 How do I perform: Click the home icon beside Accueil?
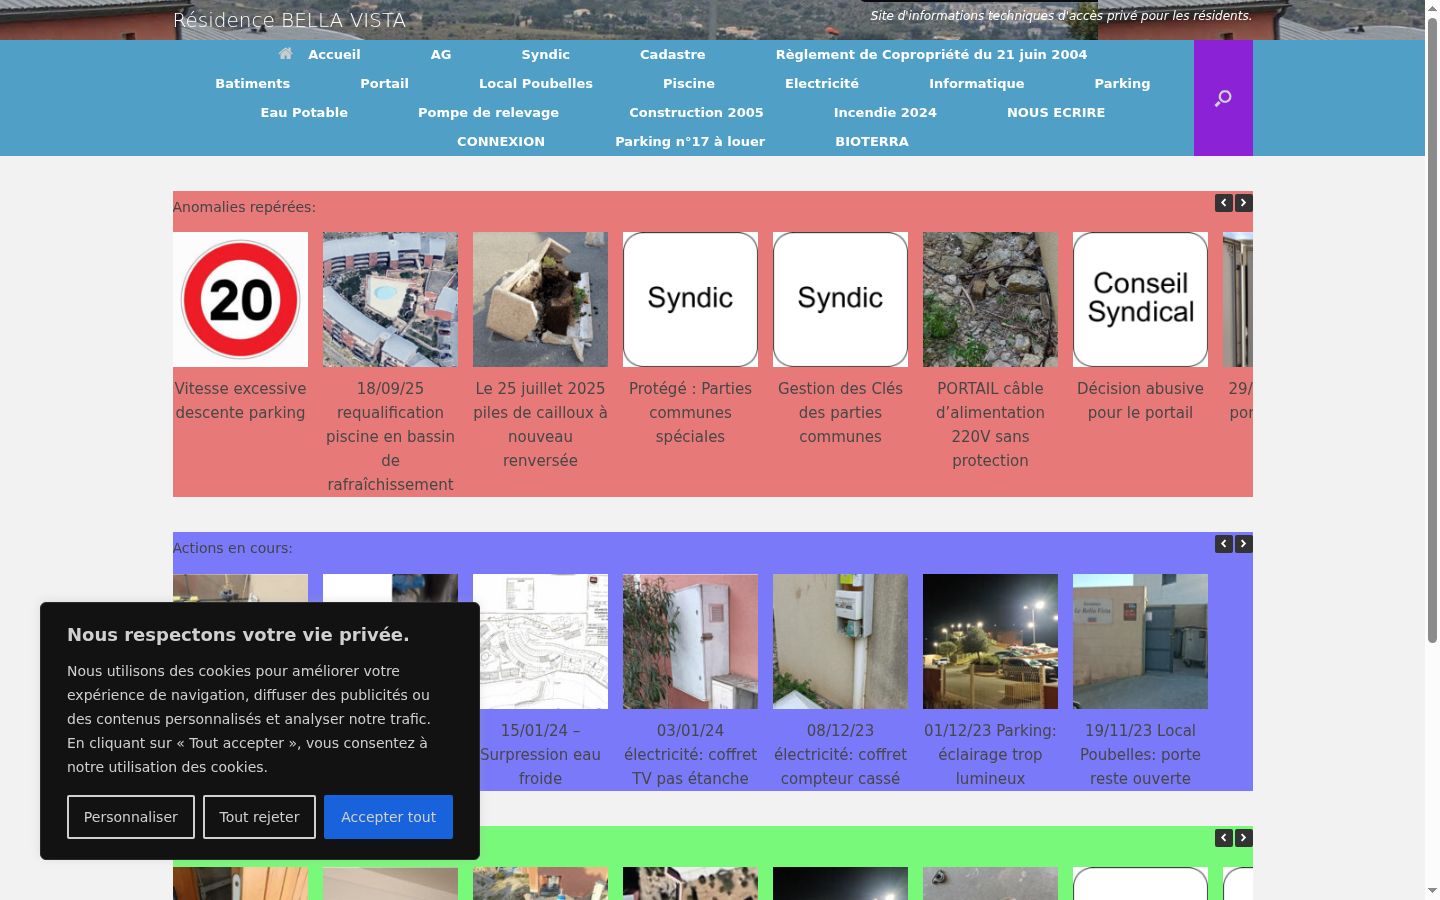(x=286, y=54)
